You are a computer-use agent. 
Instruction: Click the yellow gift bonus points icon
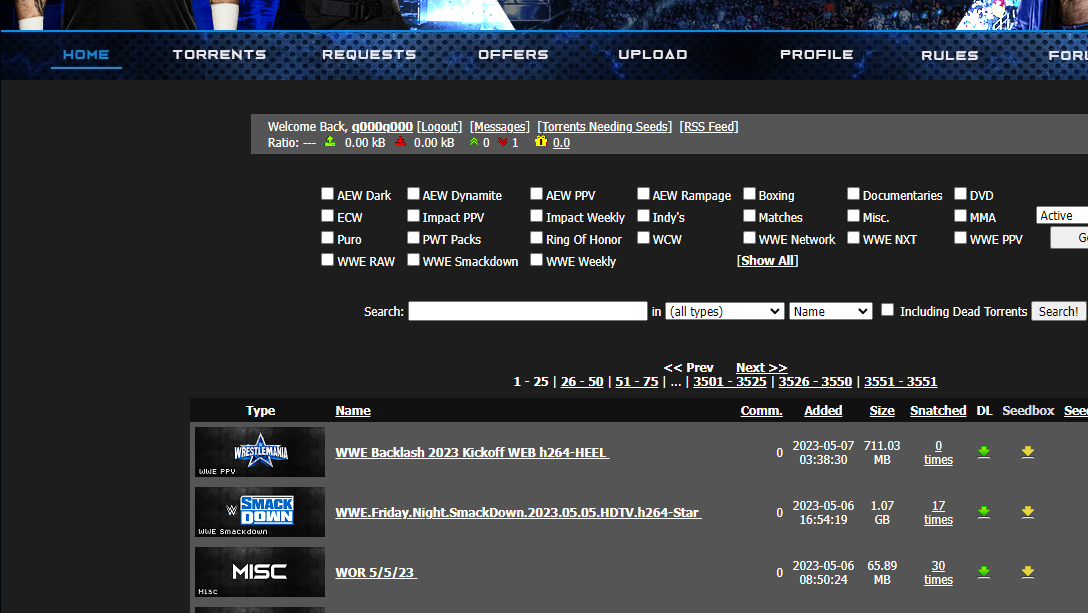coord(541,142)
